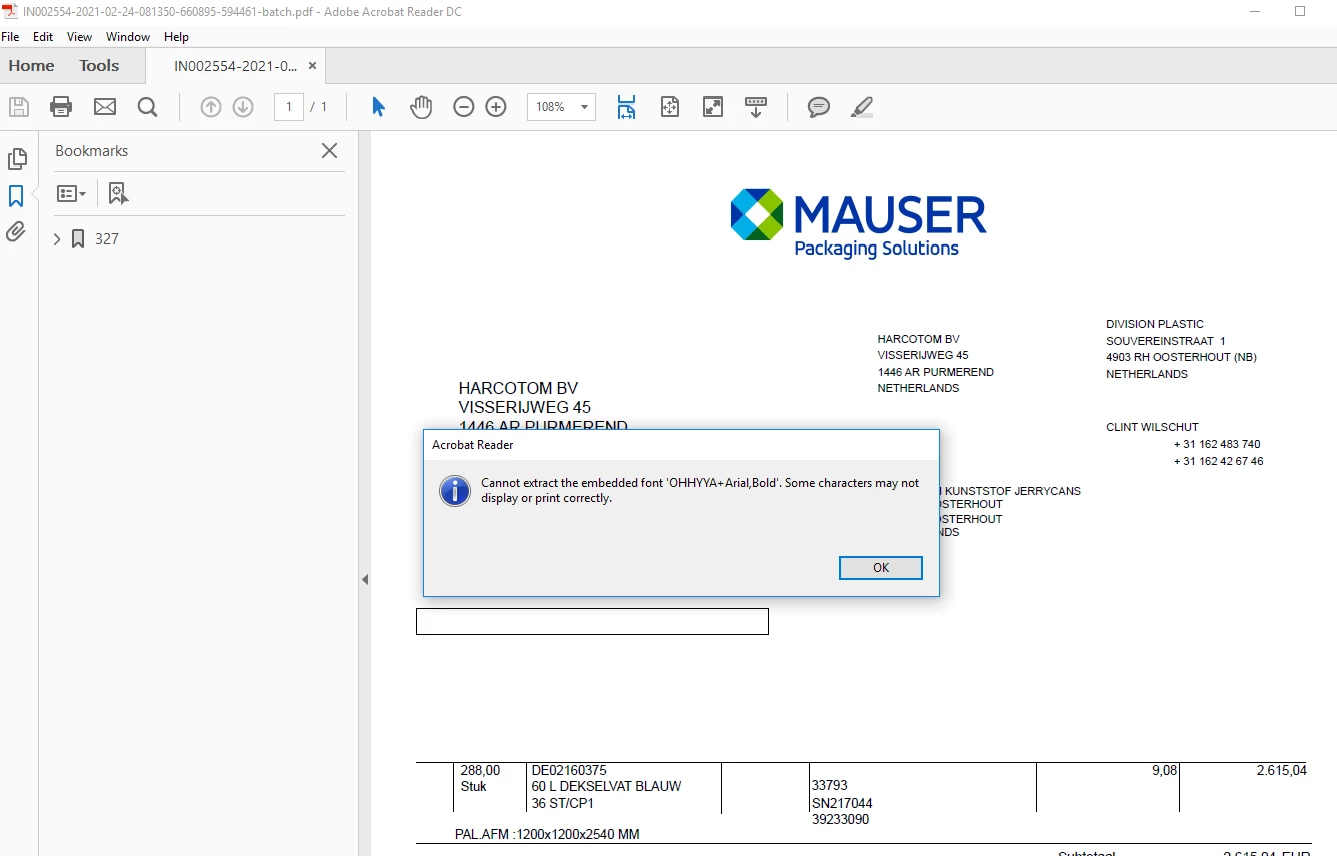
Task: Go to next page arrow
Action: [x=243, y=107]
